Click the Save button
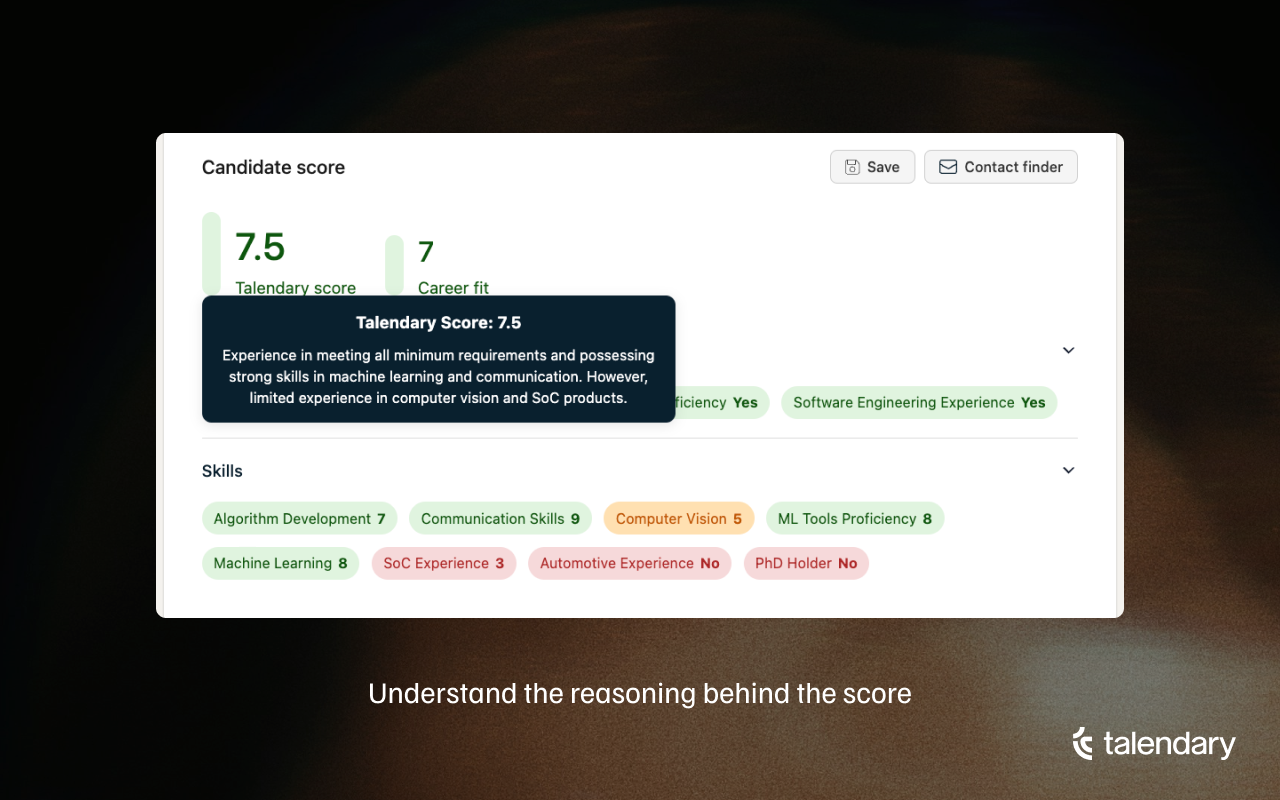This screenshot has width=1280, height=800. click(x=872, y=167)
